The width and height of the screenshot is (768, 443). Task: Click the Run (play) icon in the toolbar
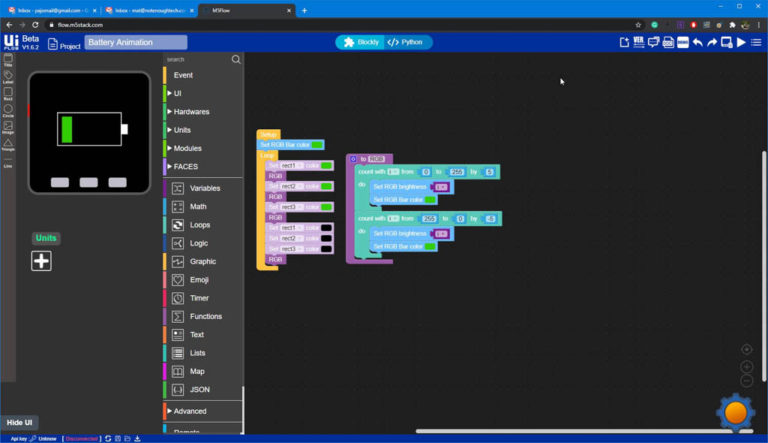(x=741, y=43)
